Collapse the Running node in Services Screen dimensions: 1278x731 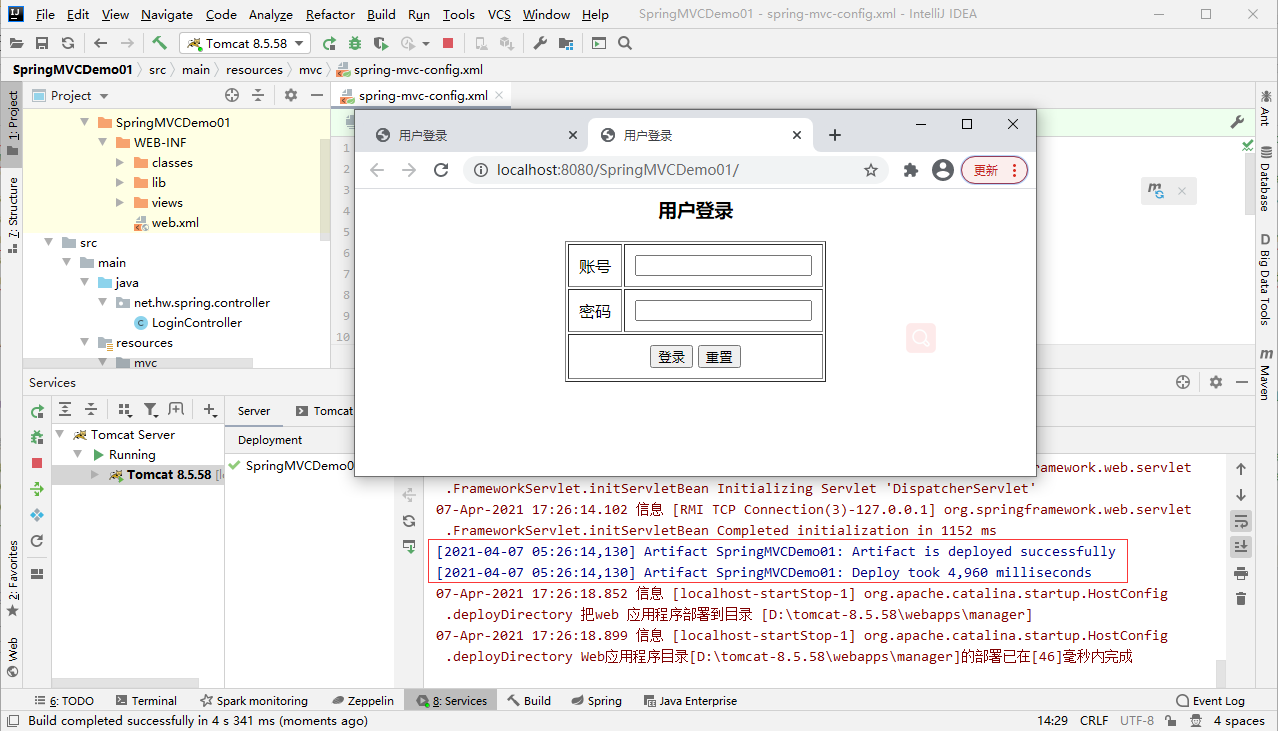78,455
